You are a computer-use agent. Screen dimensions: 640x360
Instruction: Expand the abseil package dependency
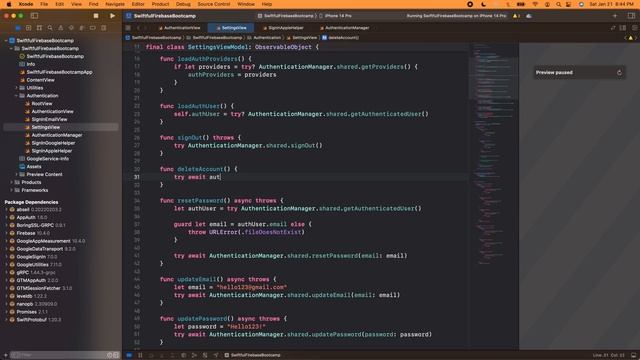tap(6, 209)
